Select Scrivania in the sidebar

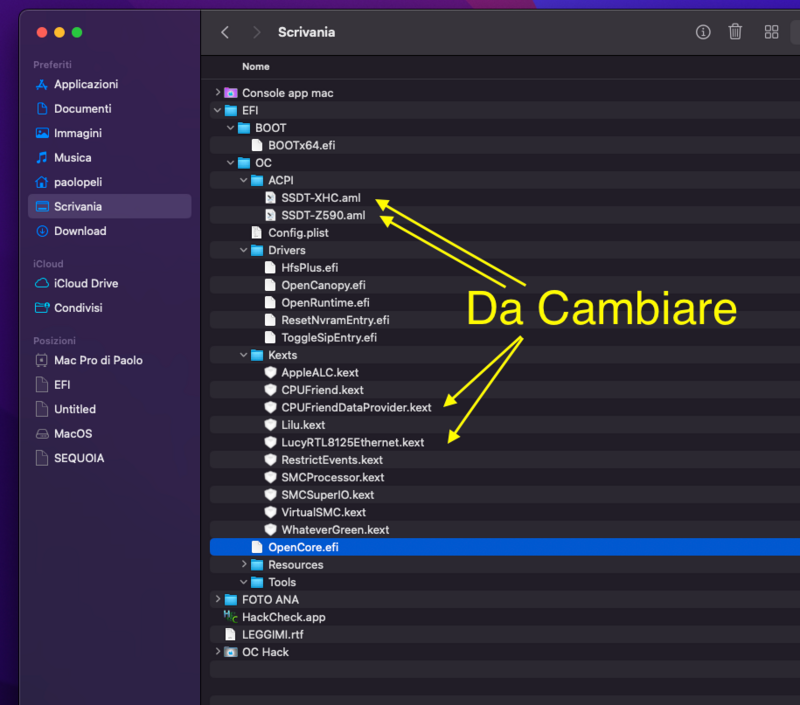[109, 207]
